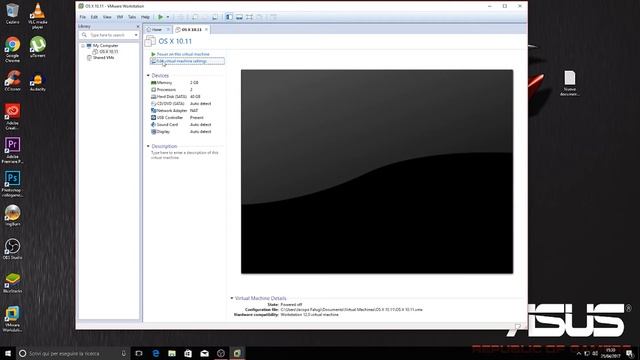This screenshot has height=360, width=640.
Task: Click the snapshot manager toolbar icon
Action: (x=215, y=17)
